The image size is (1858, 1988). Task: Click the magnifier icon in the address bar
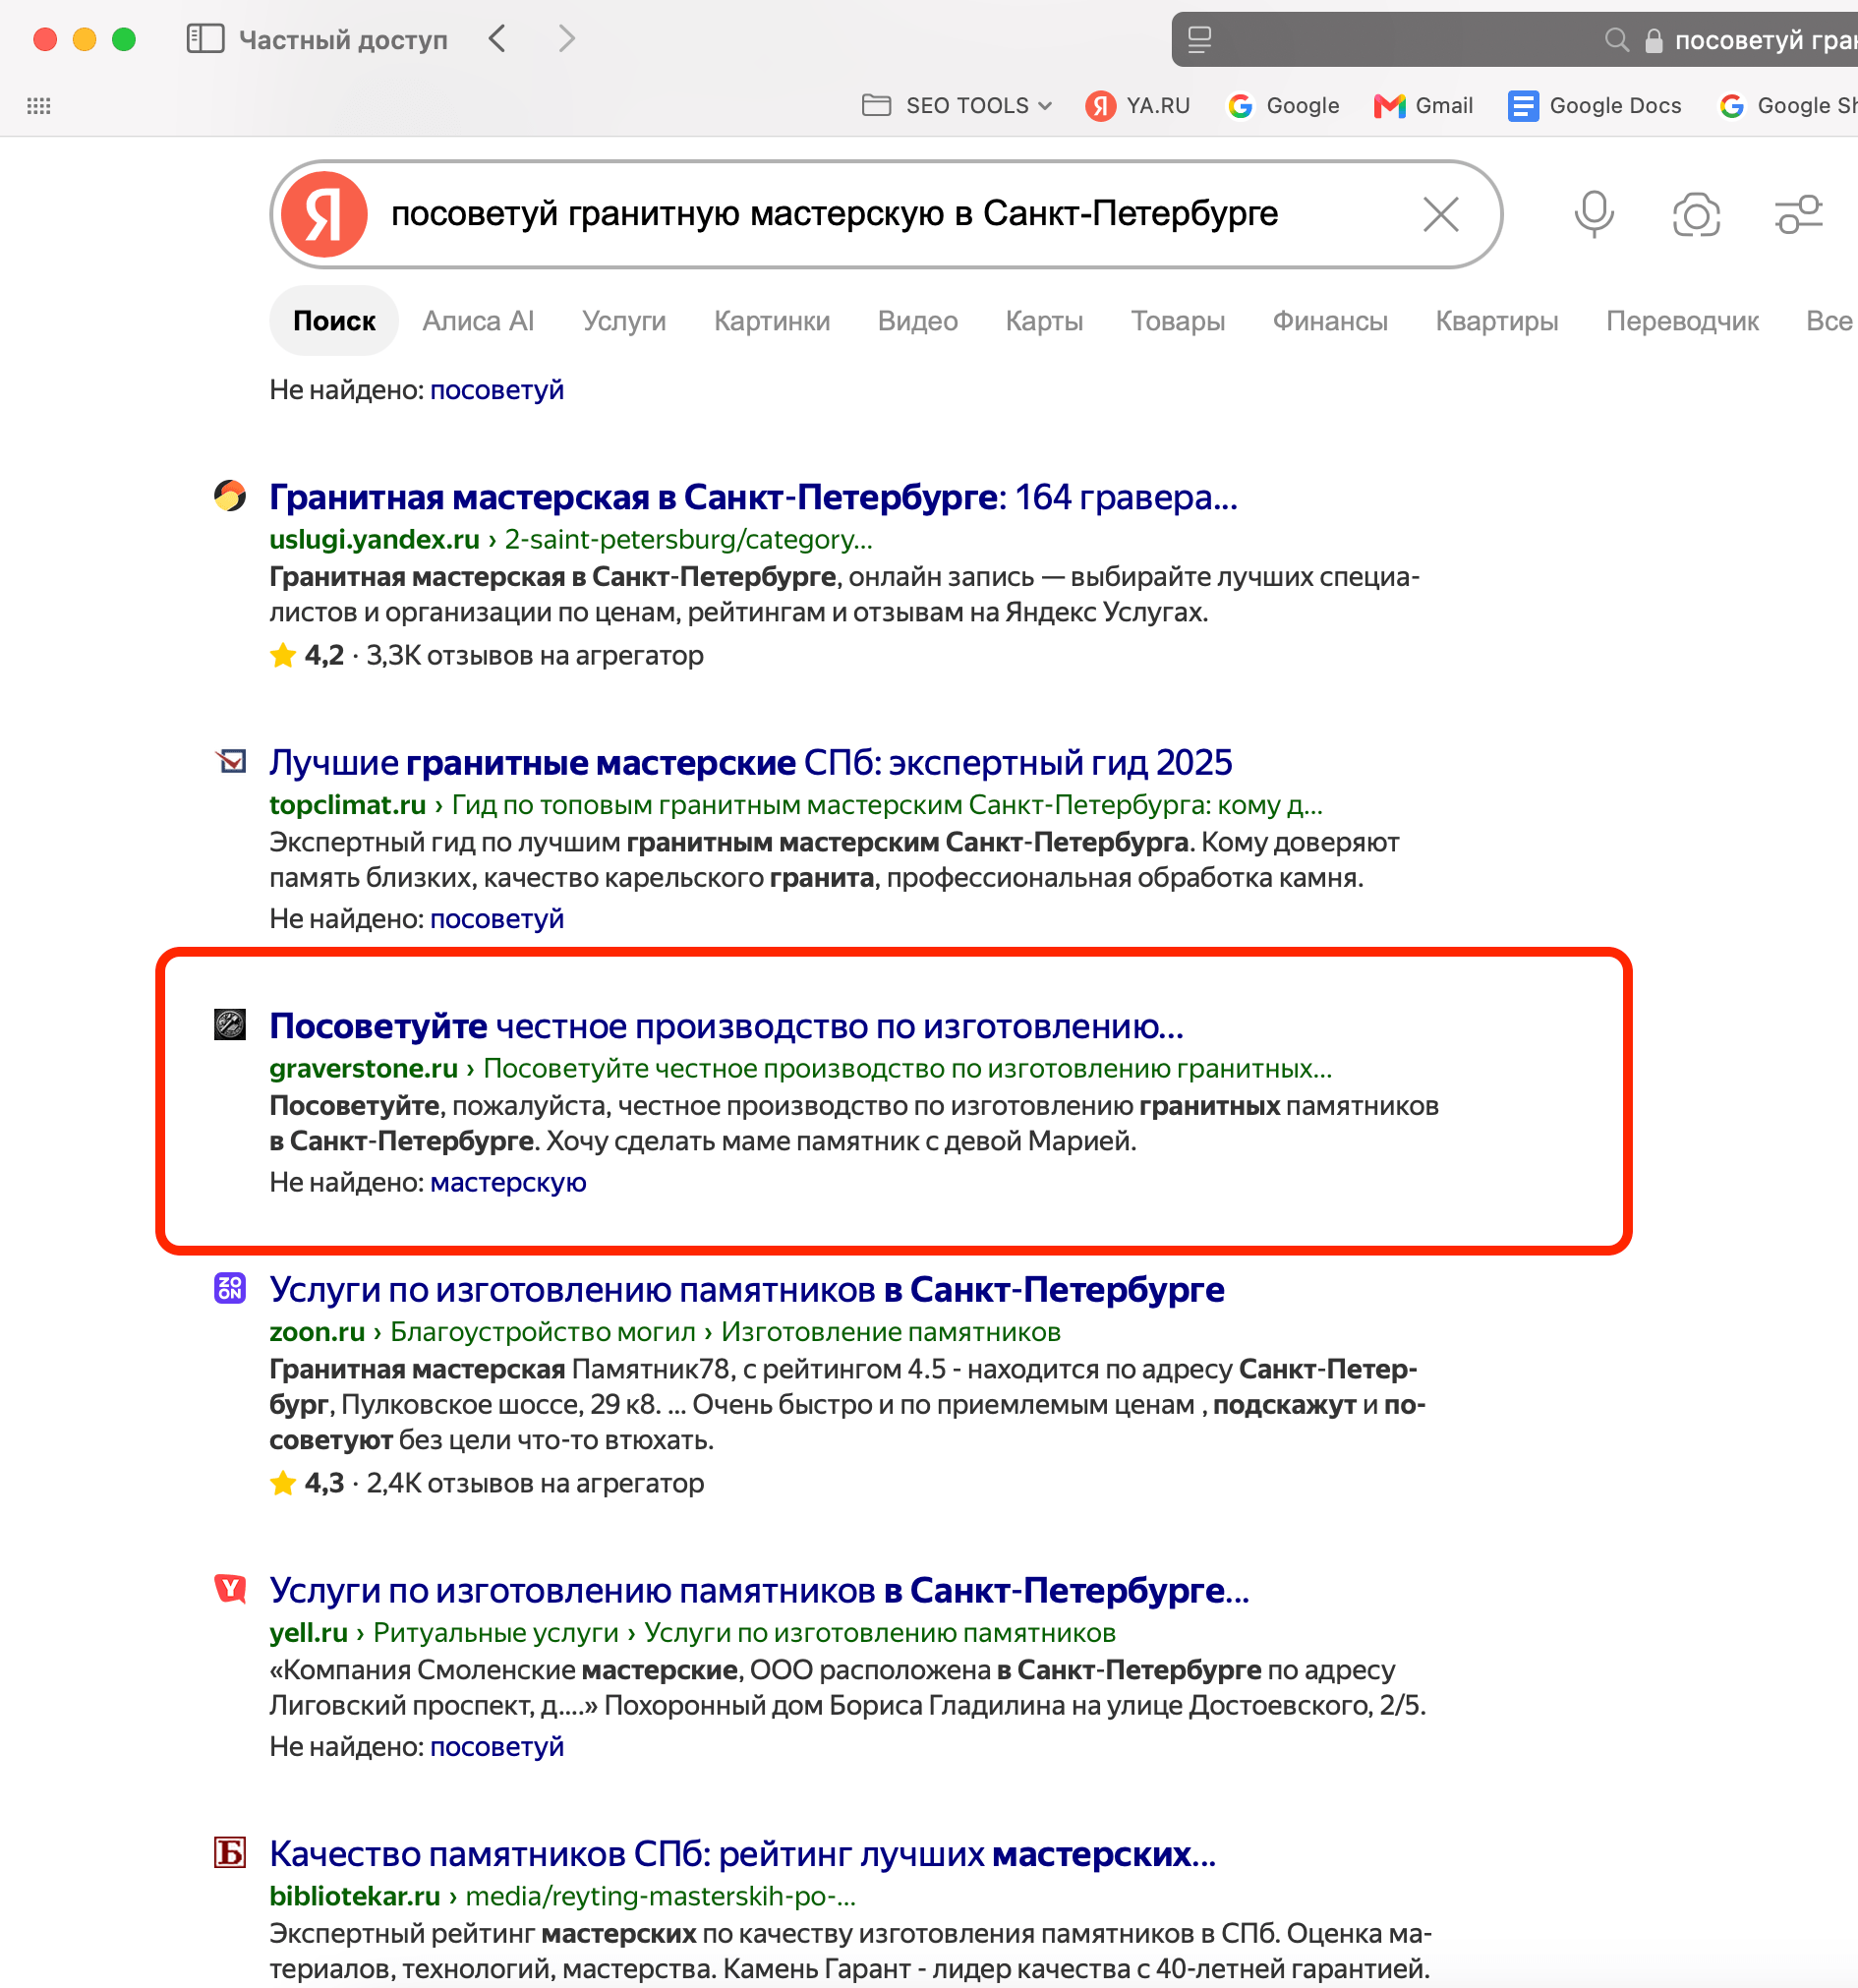(1616, 40)
